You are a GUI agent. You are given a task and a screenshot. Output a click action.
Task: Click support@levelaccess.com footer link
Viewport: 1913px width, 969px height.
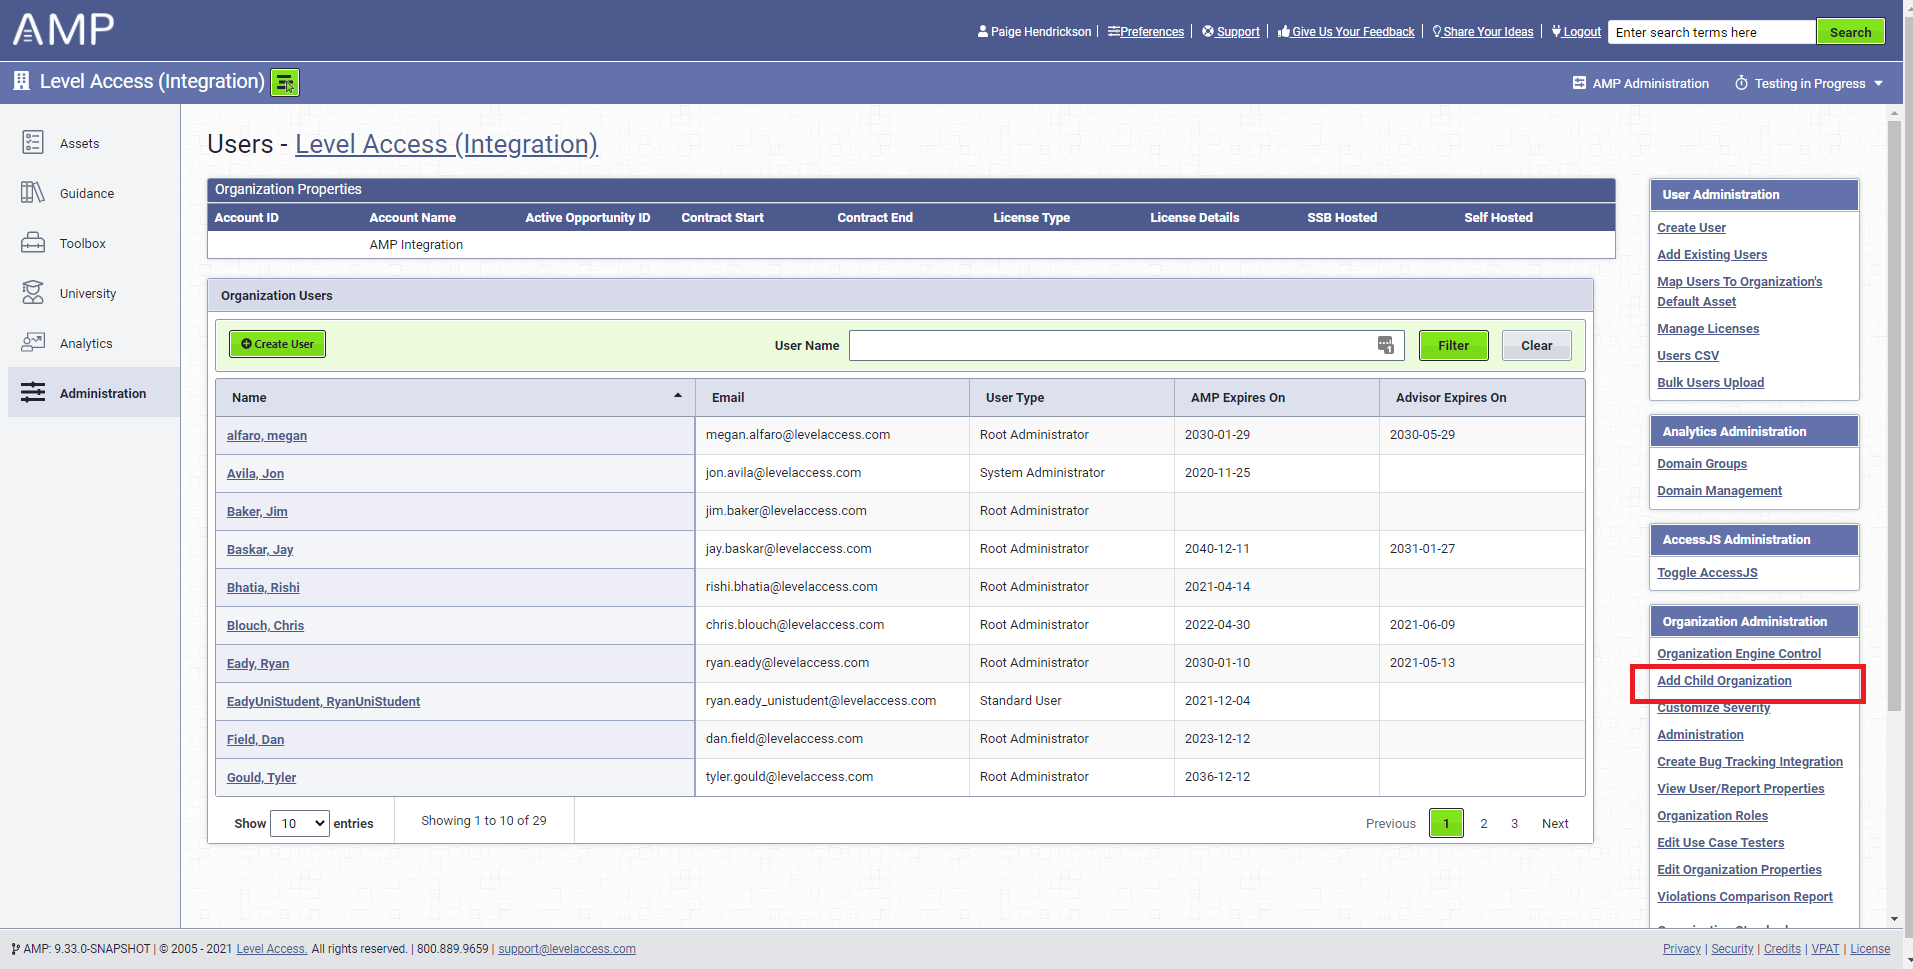point(567,949)
